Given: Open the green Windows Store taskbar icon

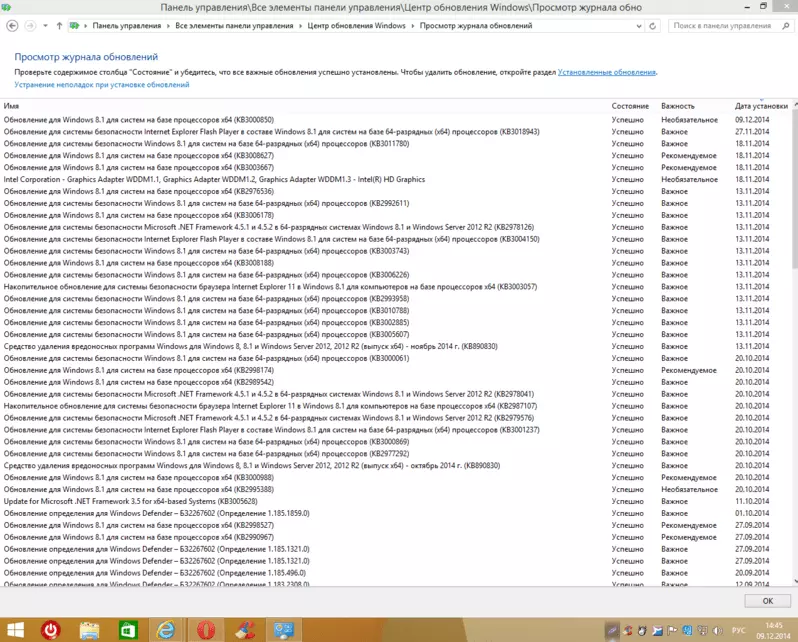Looking at the screenshot, I should (129, 630).
